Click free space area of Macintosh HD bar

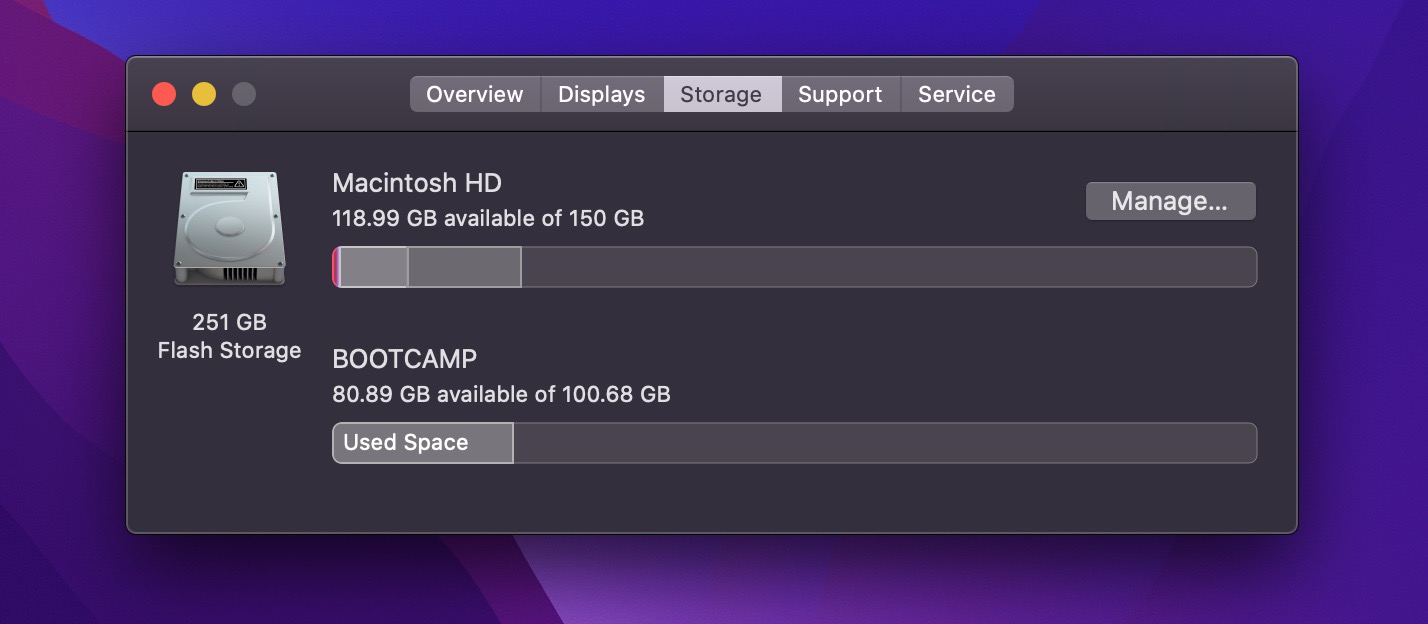click(x=888, y=267)
